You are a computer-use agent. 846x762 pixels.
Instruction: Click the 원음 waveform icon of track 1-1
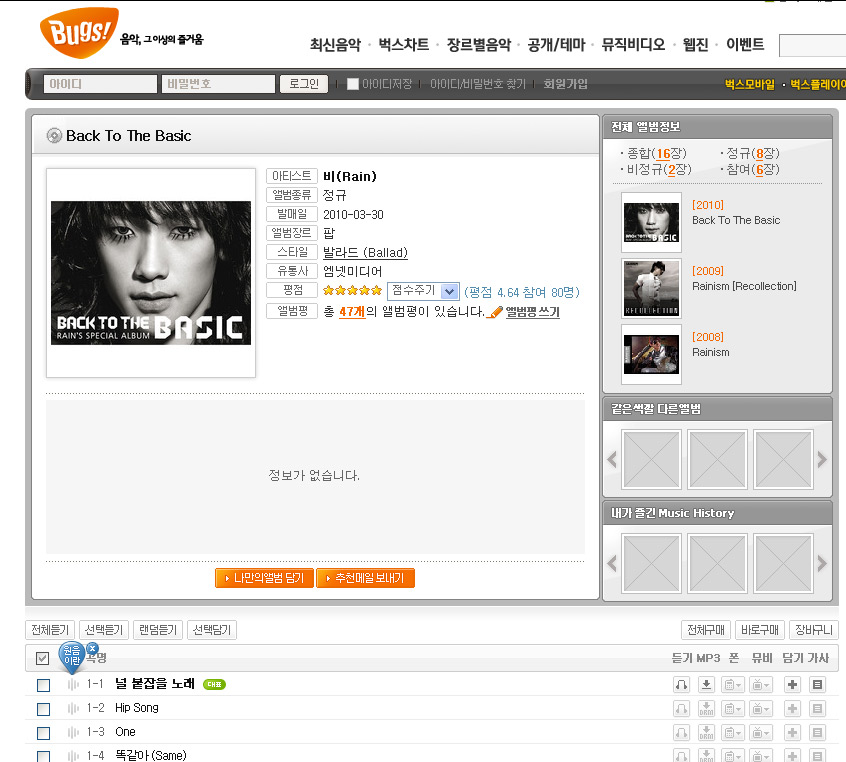tap(73, 684)
